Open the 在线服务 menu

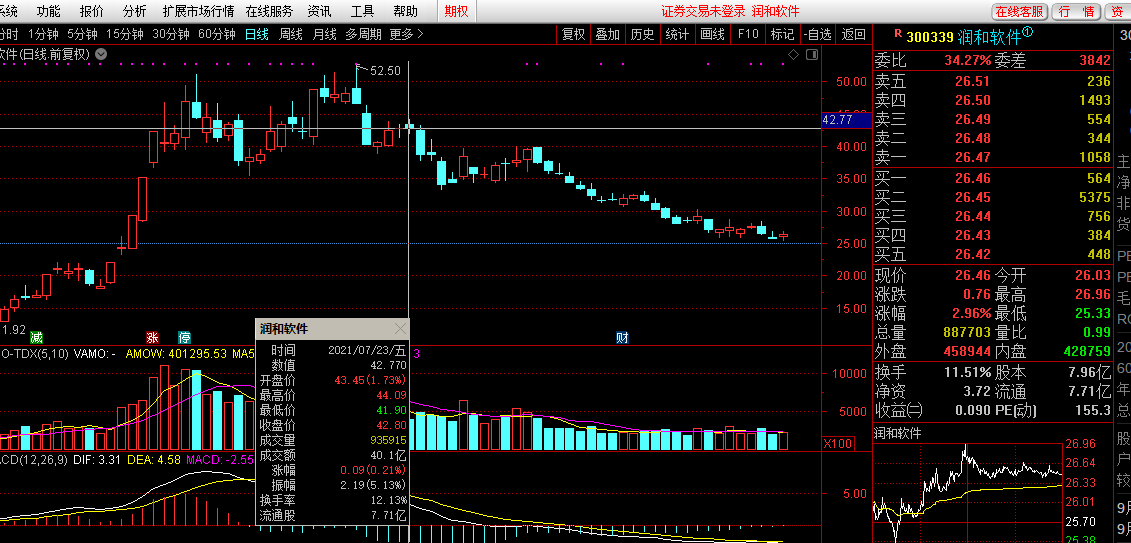click(270, 12)
